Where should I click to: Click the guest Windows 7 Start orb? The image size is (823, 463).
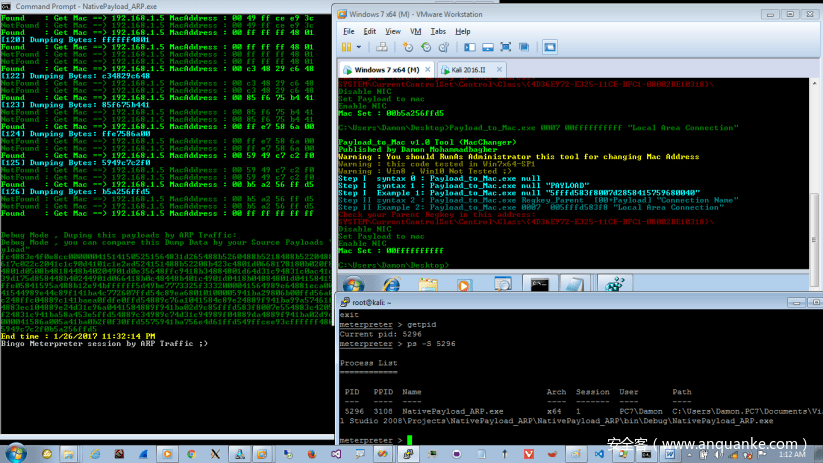(x=353, y=284)
